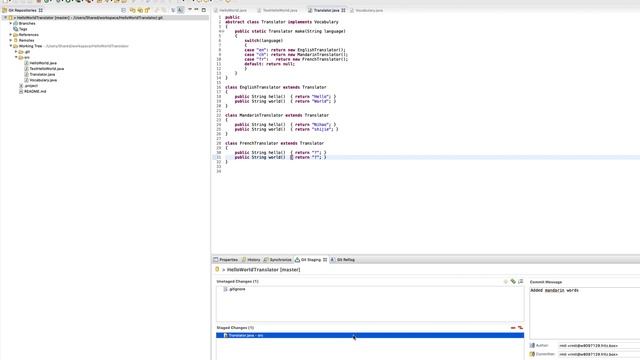Click add all files to index icon
Image resolution: width=640 pixels, height=360 pixels.
click(x=513, y=282)
